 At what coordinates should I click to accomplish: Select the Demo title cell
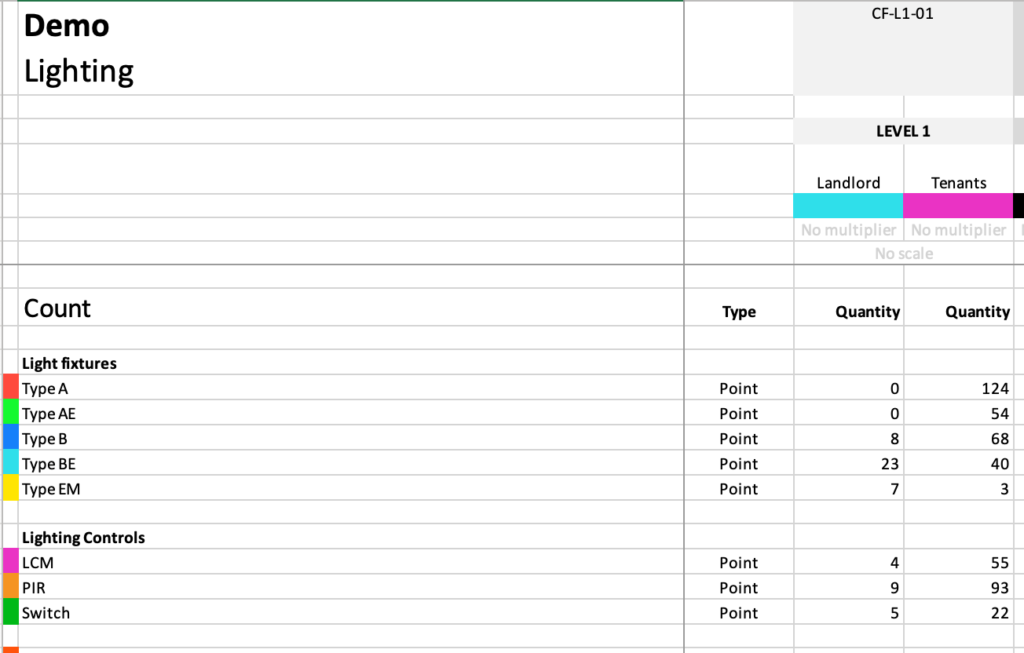point(67,26)
